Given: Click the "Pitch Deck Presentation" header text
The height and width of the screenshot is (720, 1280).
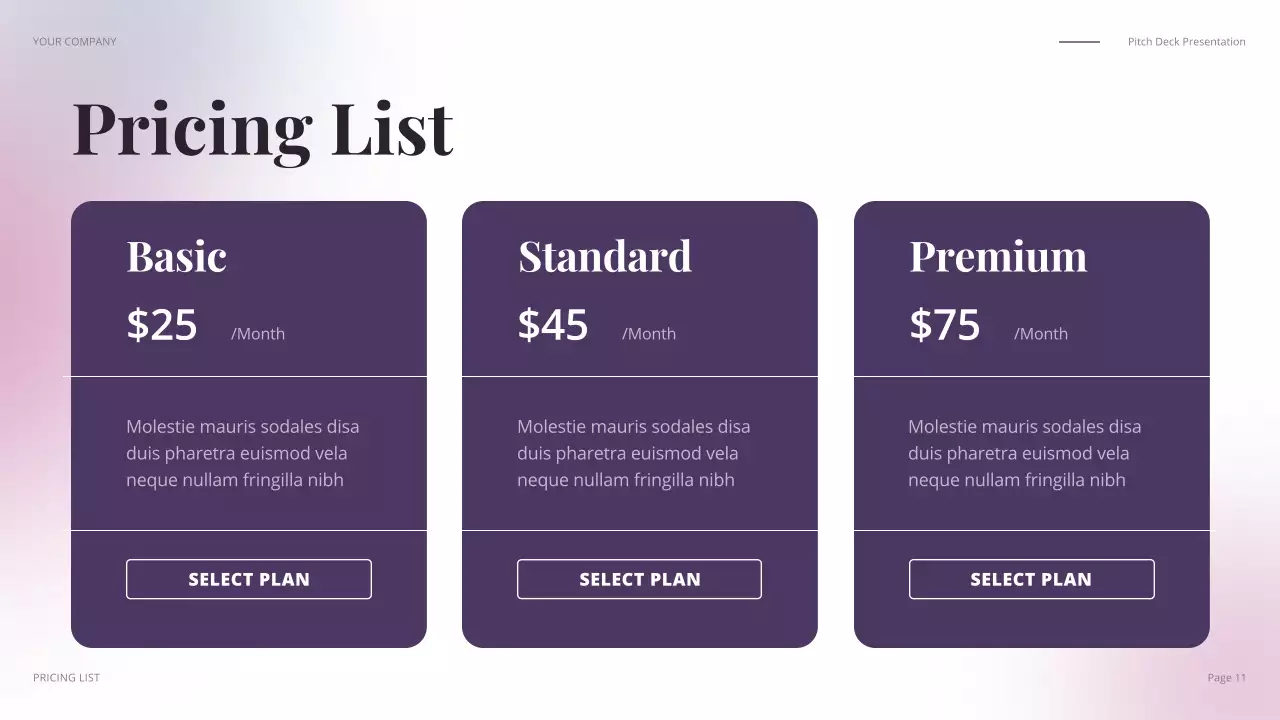Looking at the screenshot, I should pyautogui.click(x=1187, y=42).
